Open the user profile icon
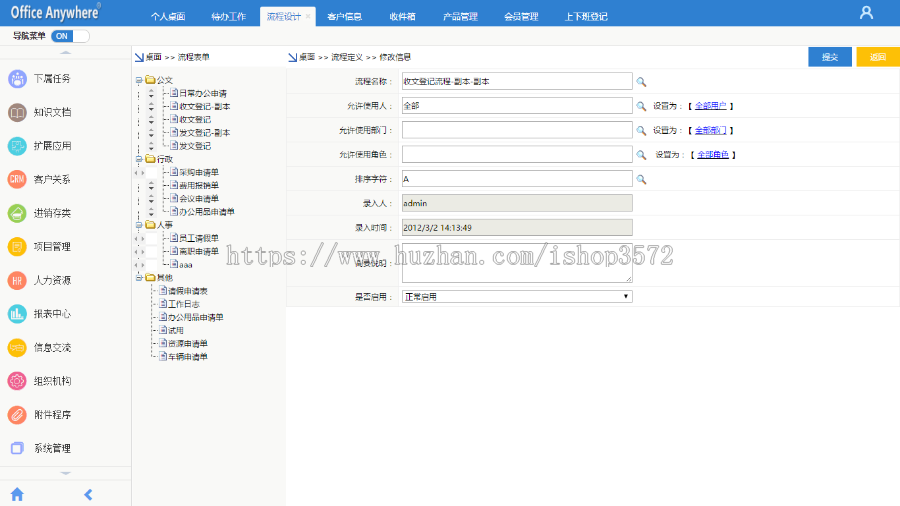 866,13
